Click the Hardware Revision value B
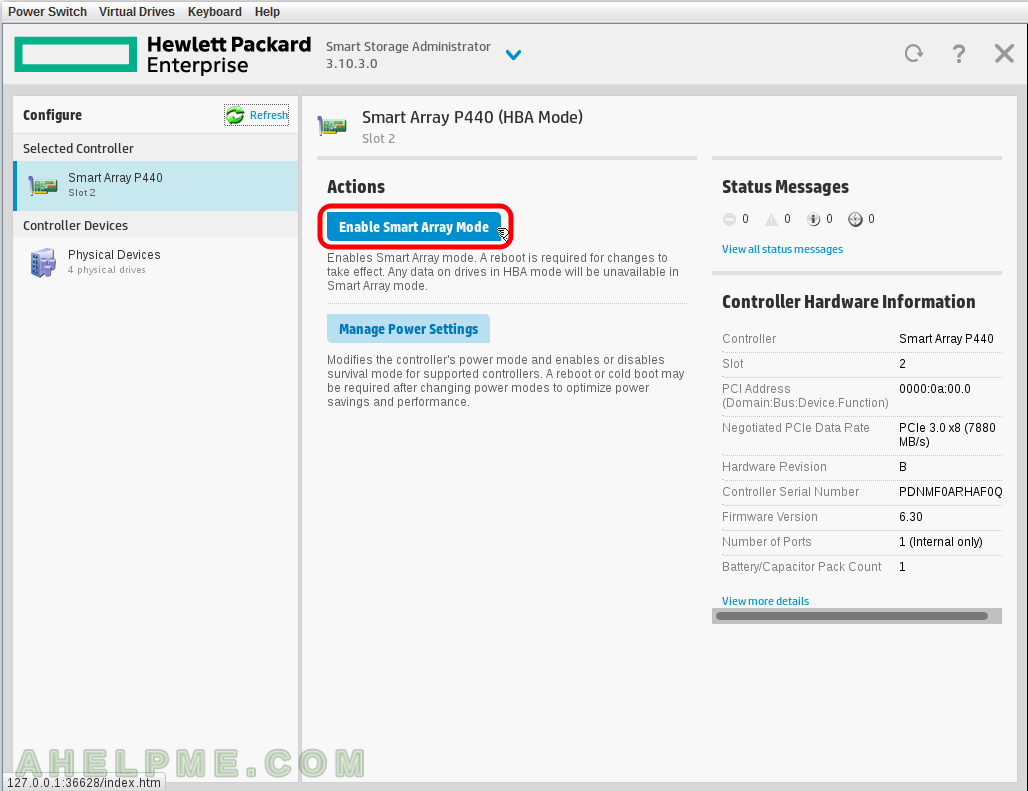The image size is (1028, 791). pyautogui.click(x=903, y=467)
